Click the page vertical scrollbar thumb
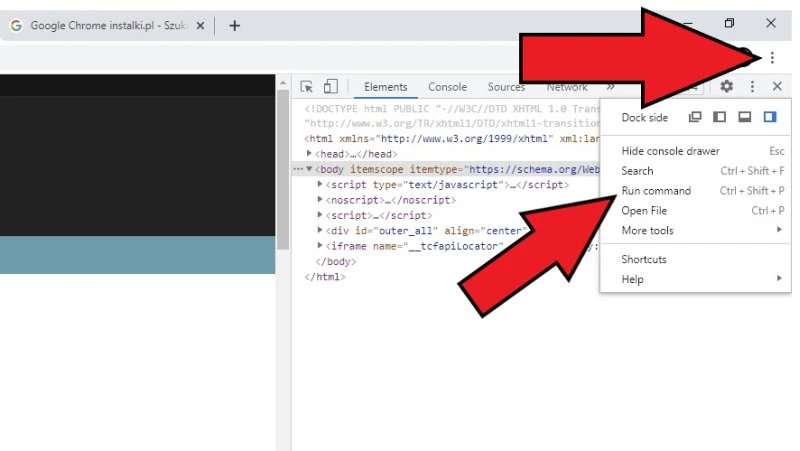Image resolution: width=800 pixels, height=451 pixels. (283, 169)
